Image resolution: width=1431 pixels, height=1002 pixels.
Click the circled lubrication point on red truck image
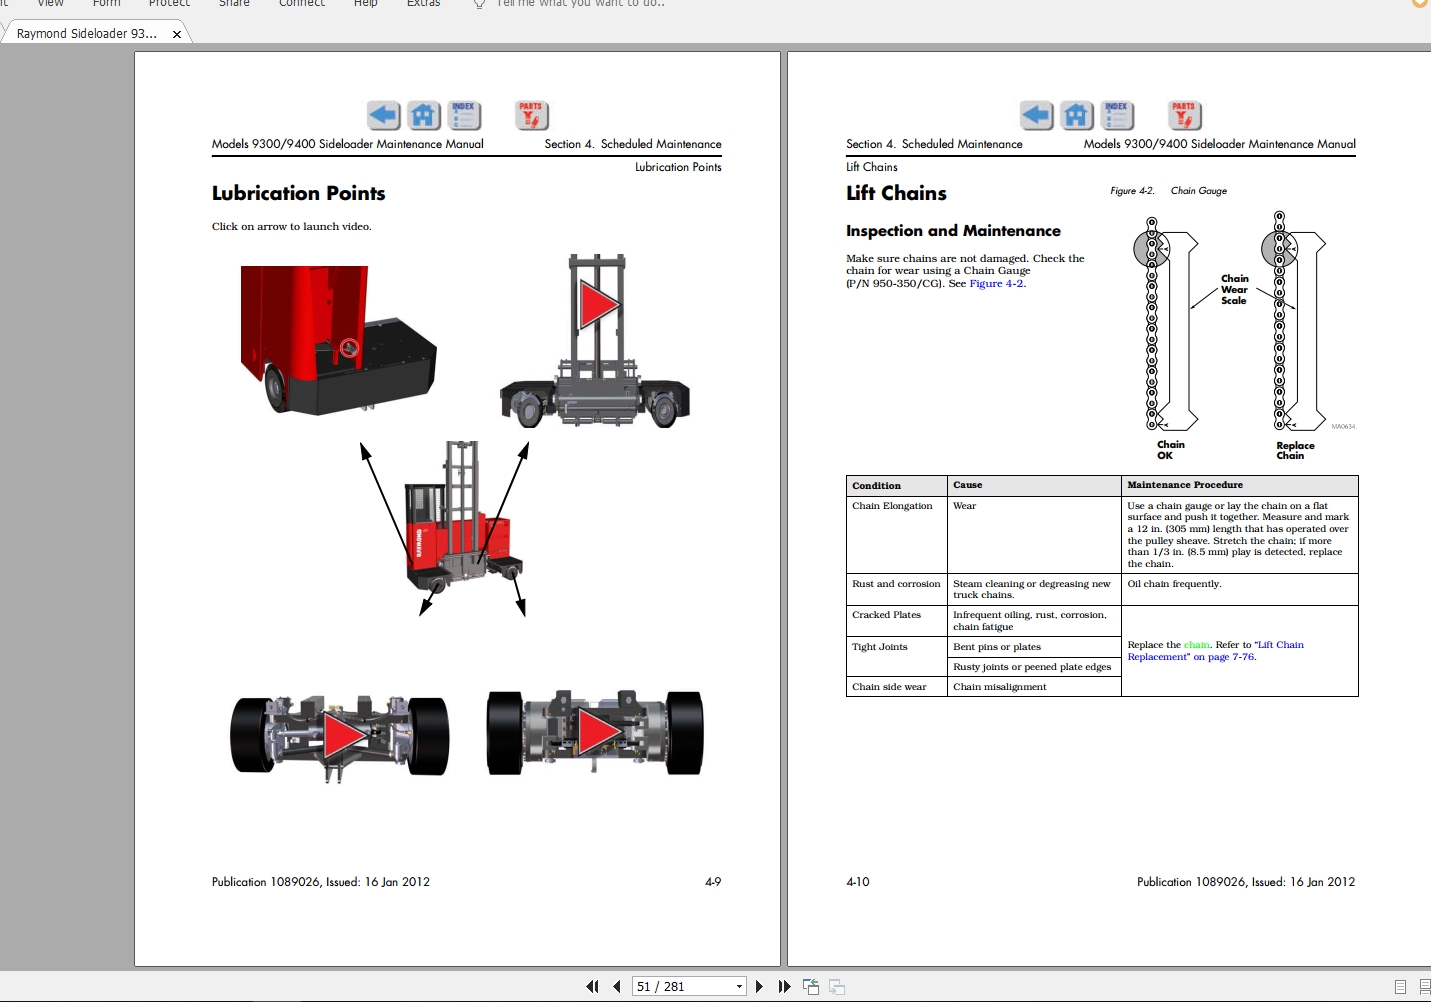(x=349, y=348)
